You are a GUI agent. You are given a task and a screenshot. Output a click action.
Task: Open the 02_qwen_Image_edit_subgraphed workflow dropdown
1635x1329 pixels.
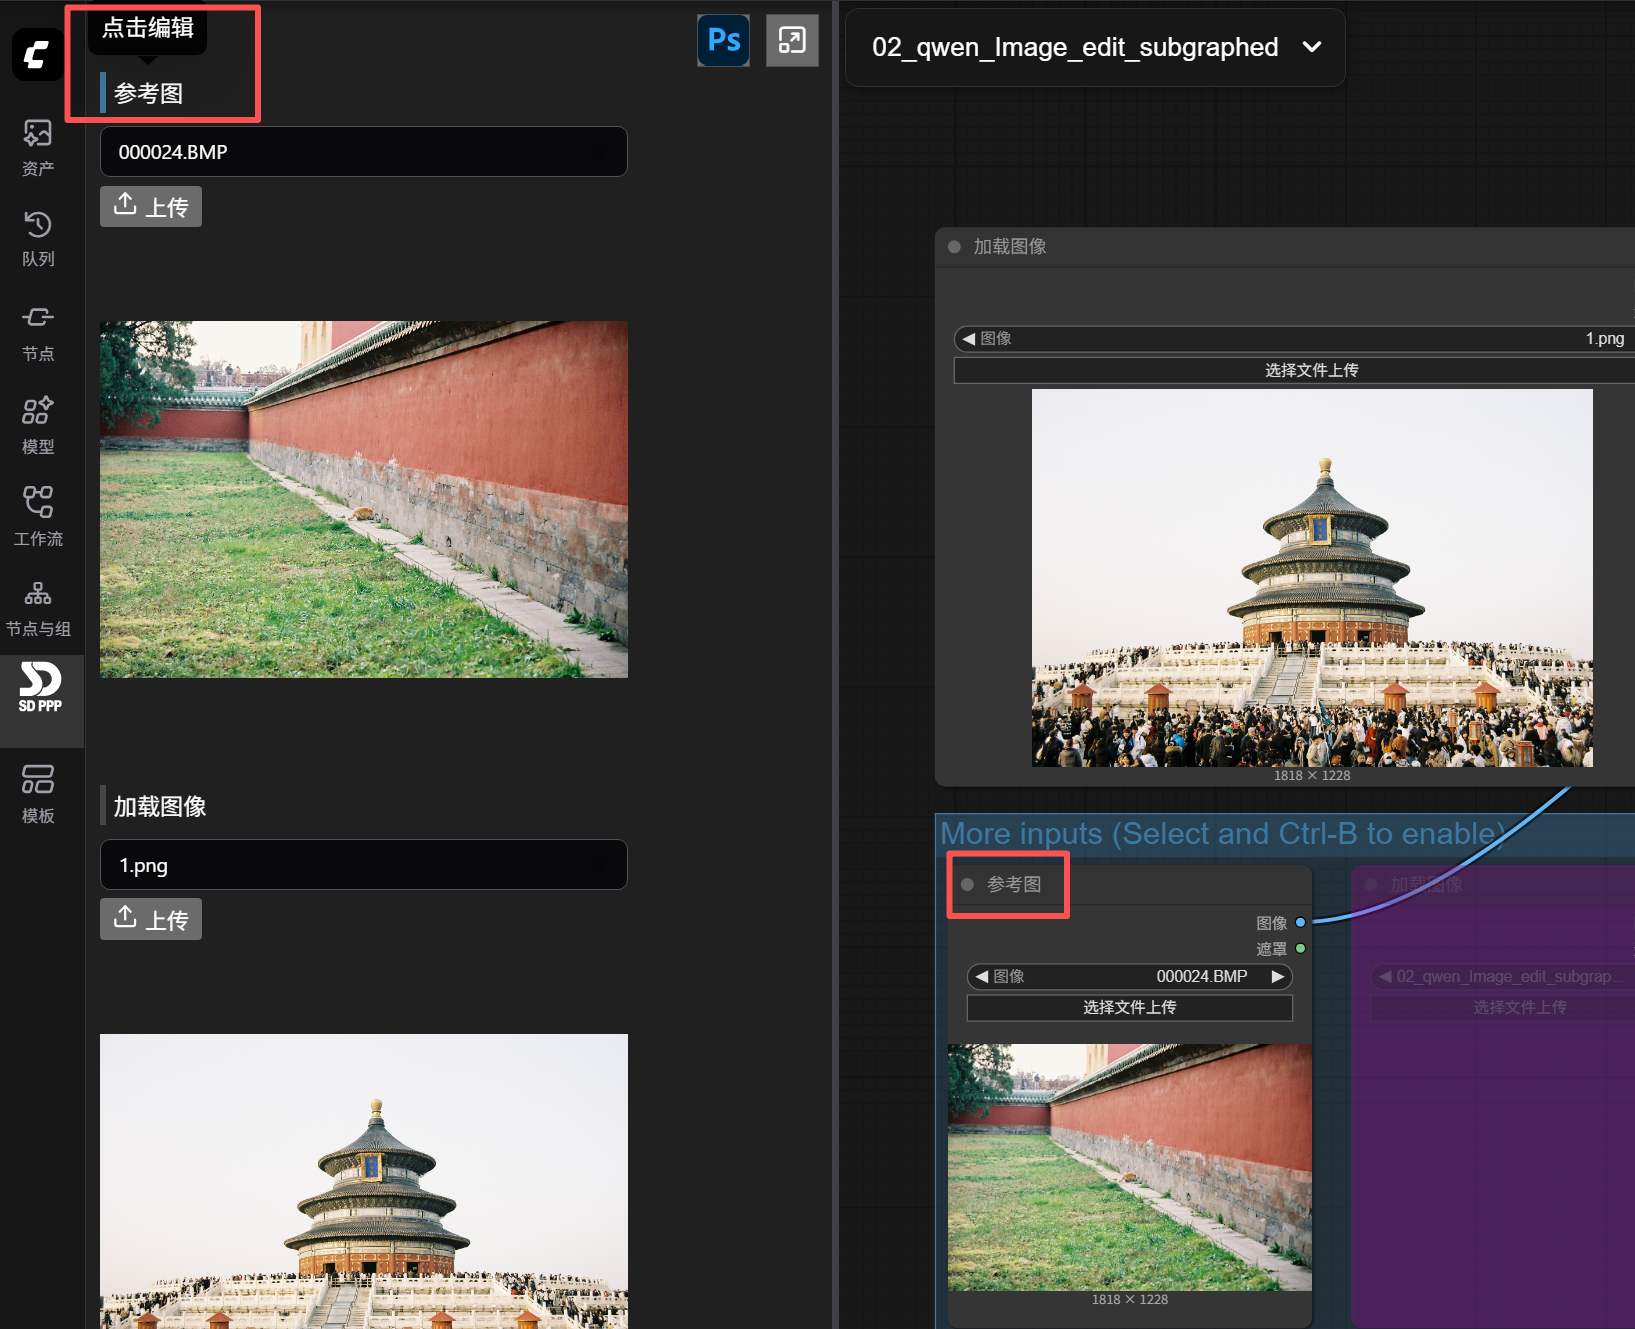[x=1095, y=48]
